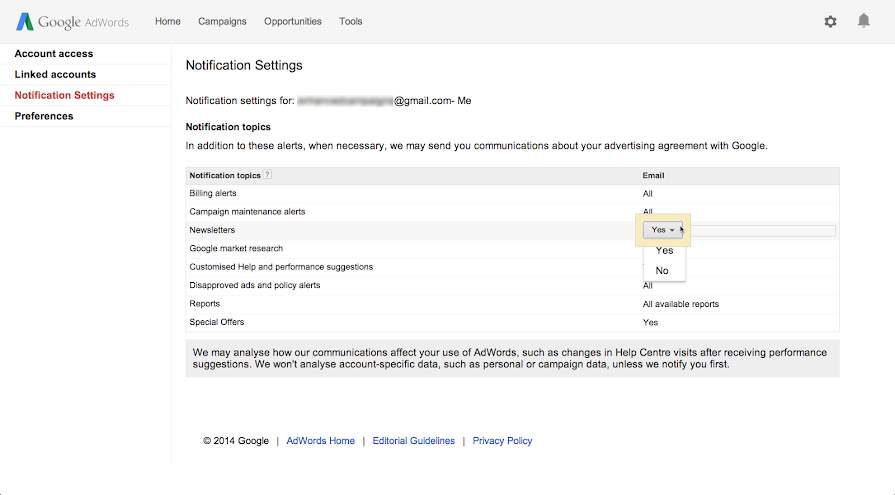
Task: Expand the Newsletters Yes dropdown
Action: (663, 230)
